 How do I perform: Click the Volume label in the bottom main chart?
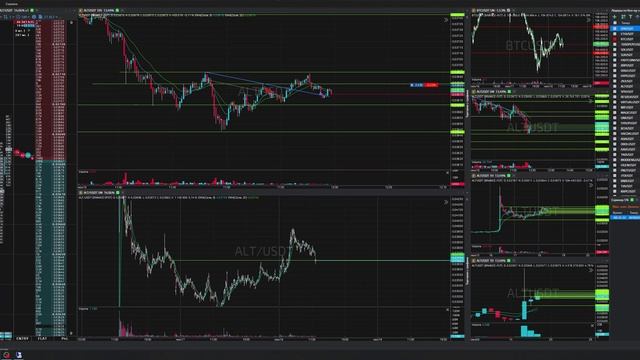(x=83, y=309)
